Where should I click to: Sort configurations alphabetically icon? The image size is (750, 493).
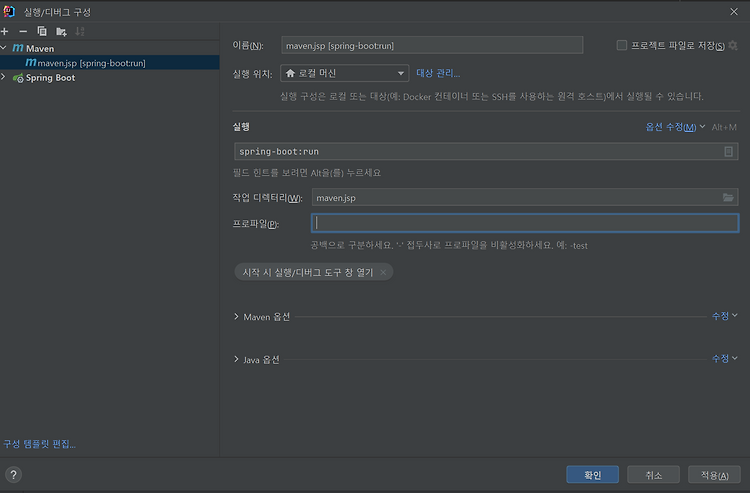80,32
